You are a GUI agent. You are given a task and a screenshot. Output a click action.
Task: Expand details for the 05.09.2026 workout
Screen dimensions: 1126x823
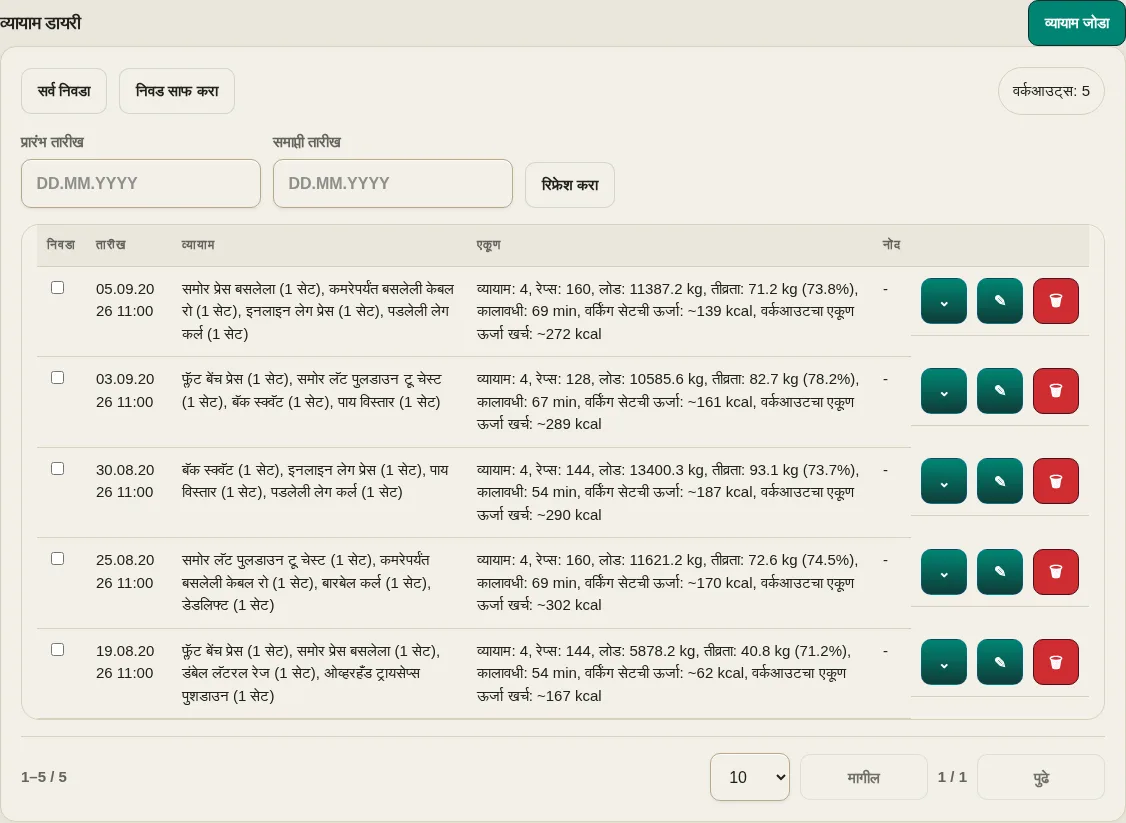point(944,301)
